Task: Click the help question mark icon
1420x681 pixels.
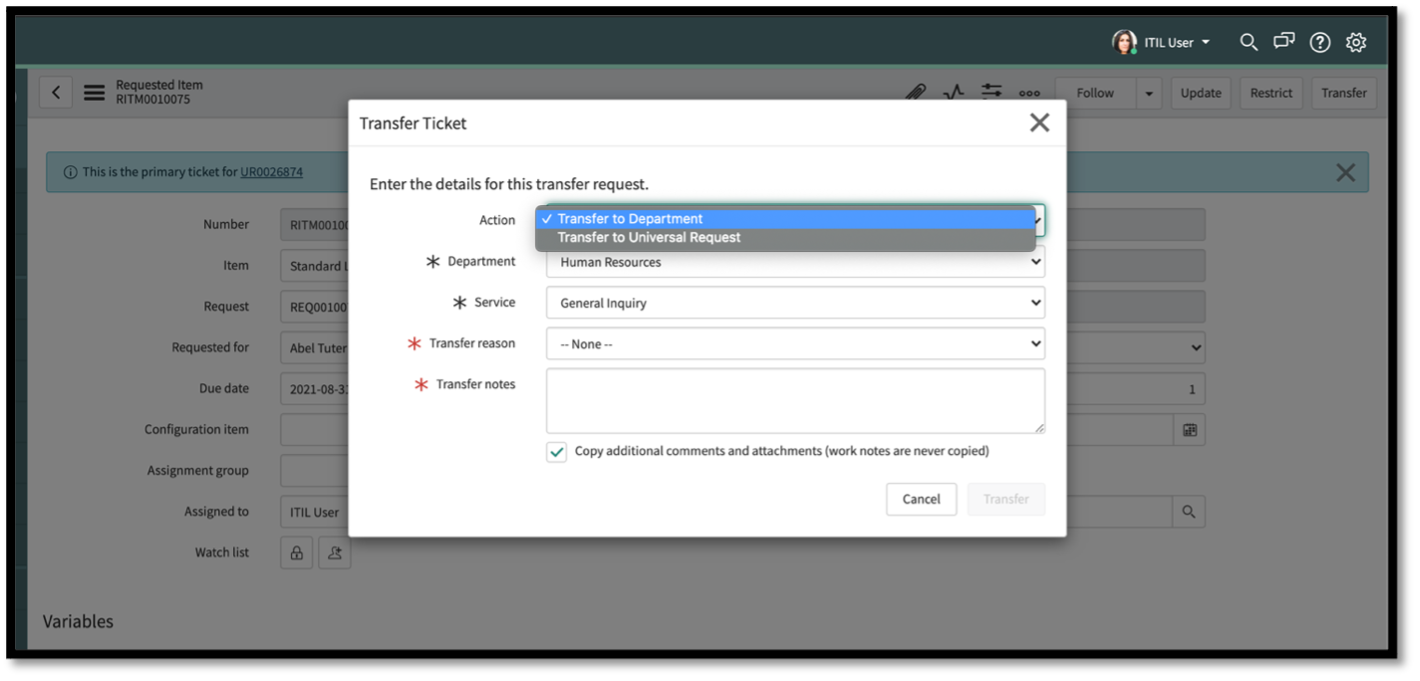Action: [x=1319, y=42]
